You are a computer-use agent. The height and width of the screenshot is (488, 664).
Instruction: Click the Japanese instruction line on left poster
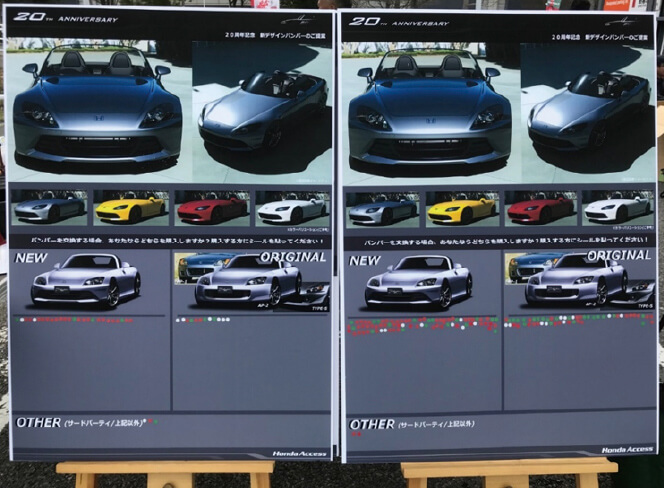[177, 241]
